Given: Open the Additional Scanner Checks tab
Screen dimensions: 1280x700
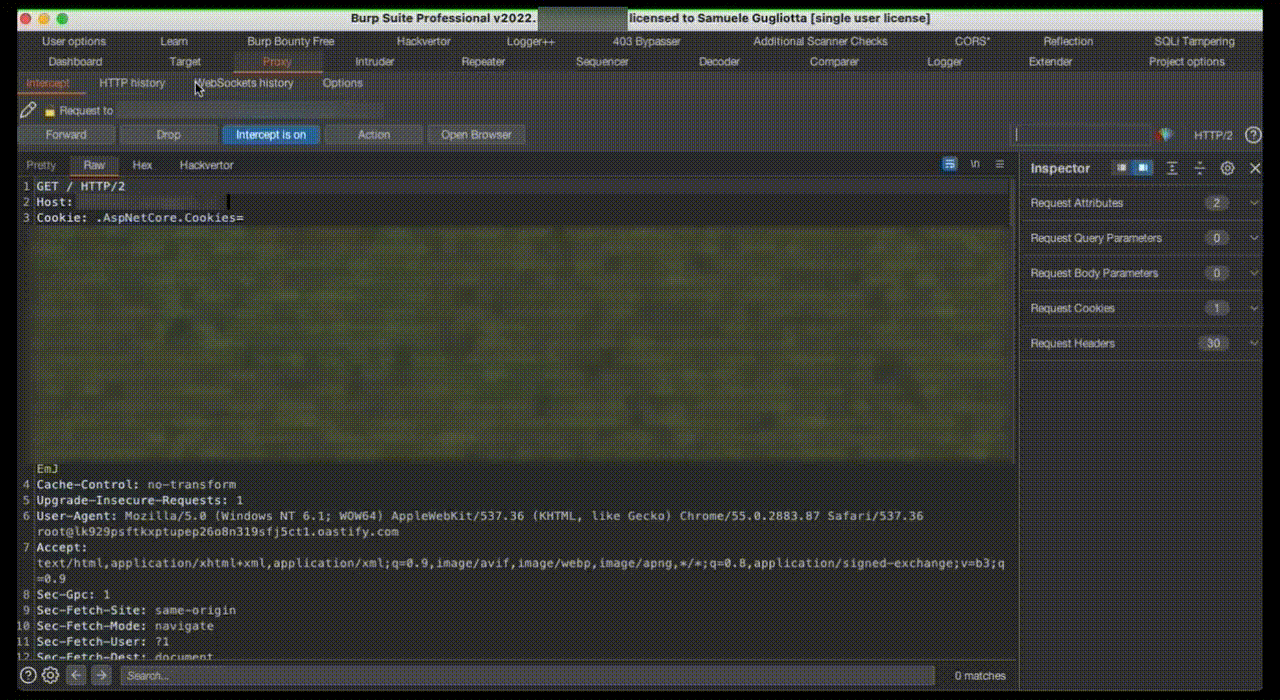Looking at the screenshot, I should 820,42.
